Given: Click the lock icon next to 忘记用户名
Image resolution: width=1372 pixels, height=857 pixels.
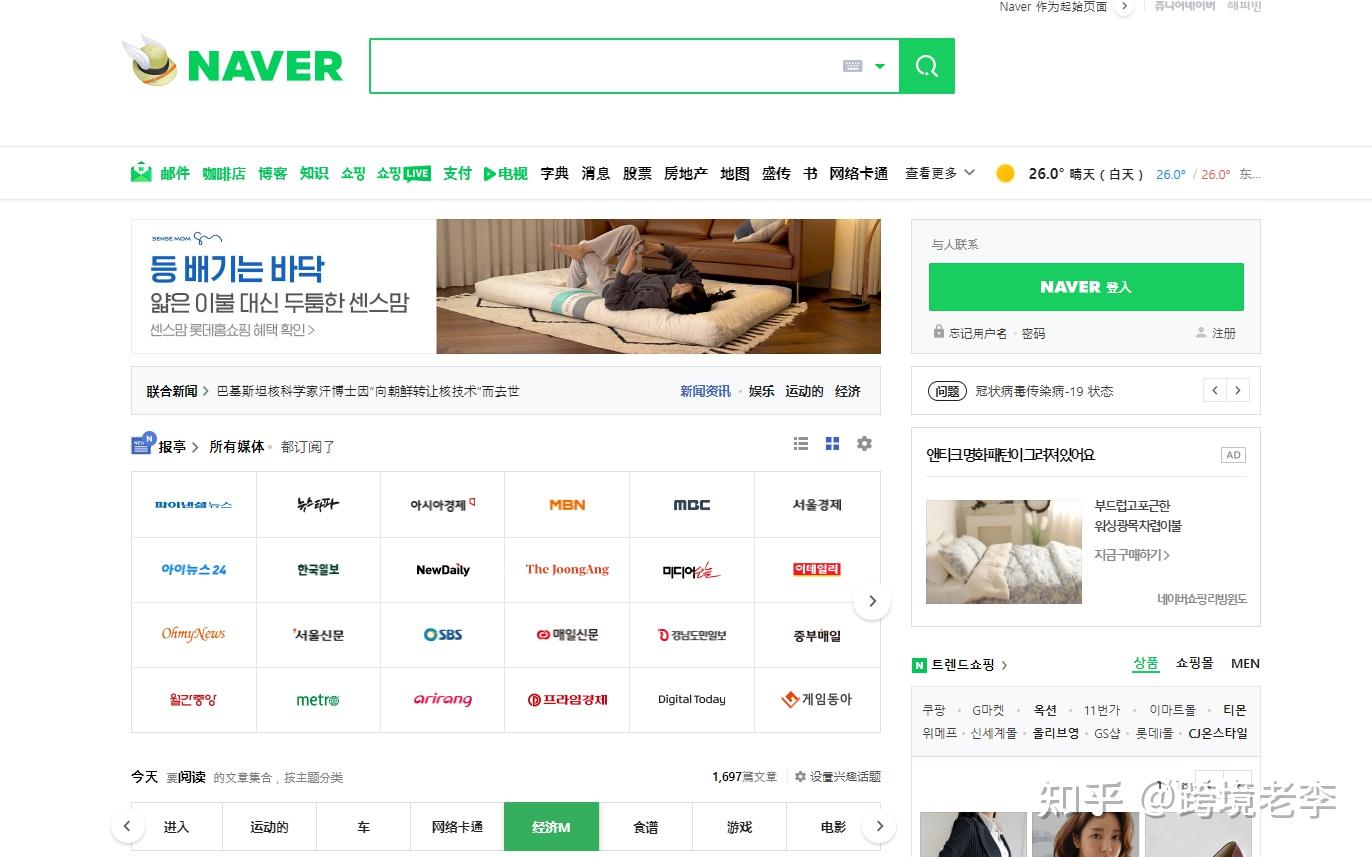Looking at the screenshot, I should tap(938, 332).
